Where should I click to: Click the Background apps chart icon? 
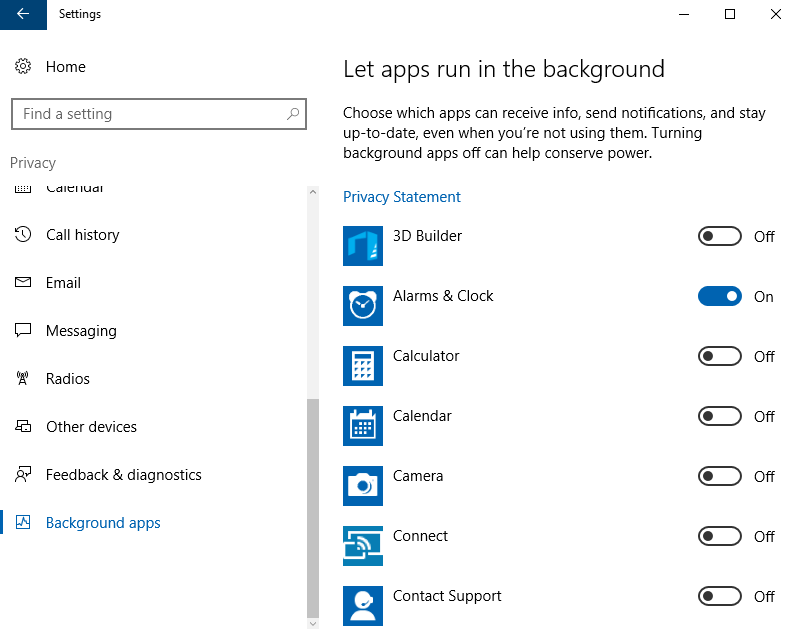pyautogui.click(x=23, y=522)
